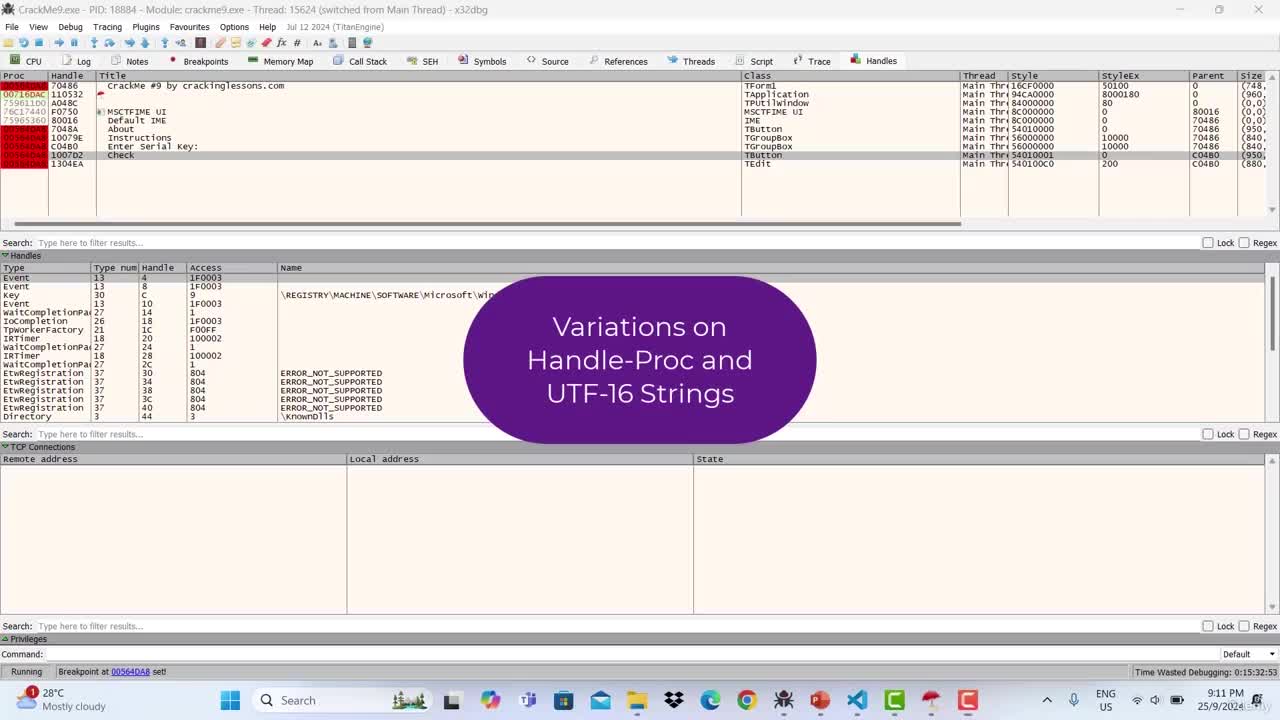This screenshot has width=1280, height=720.
Task: Open the Call Stack tab
Action: [360, 61]
